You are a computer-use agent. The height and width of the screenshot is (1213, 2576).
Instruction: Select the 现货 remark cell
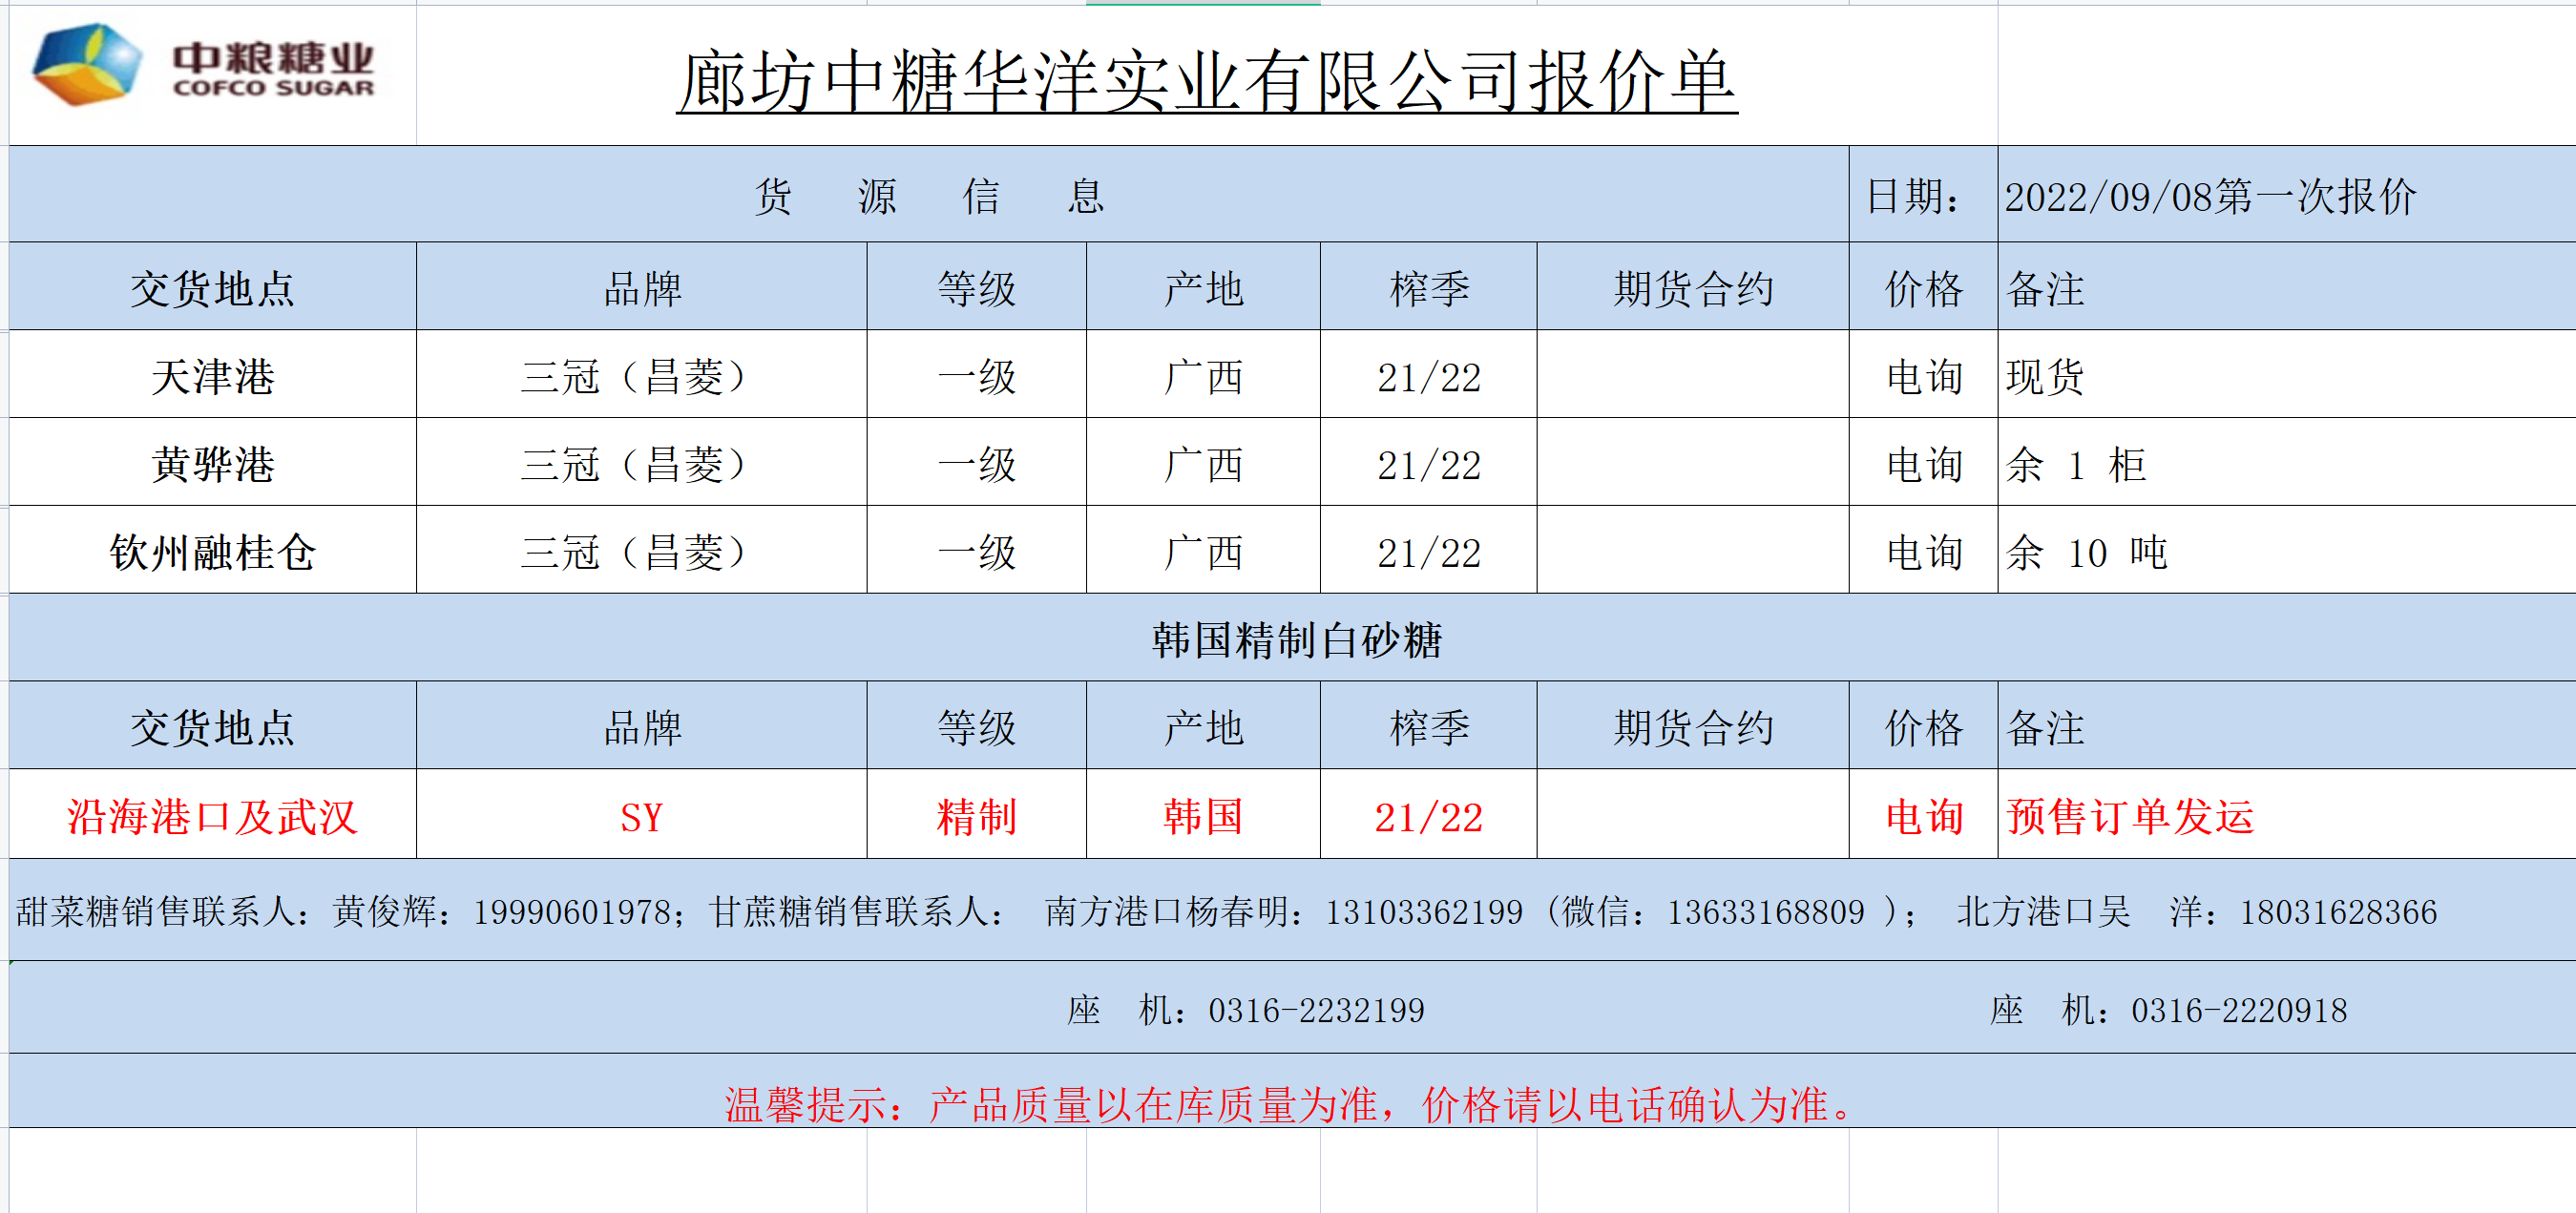[x=2045, y=376]
